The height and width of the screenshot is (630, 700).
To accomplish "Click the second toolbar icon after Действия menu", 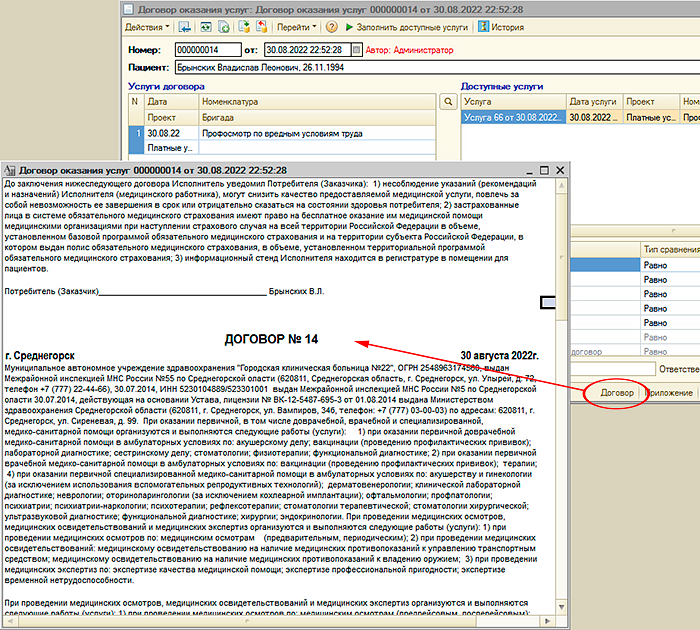I will [x=206, y=28].
